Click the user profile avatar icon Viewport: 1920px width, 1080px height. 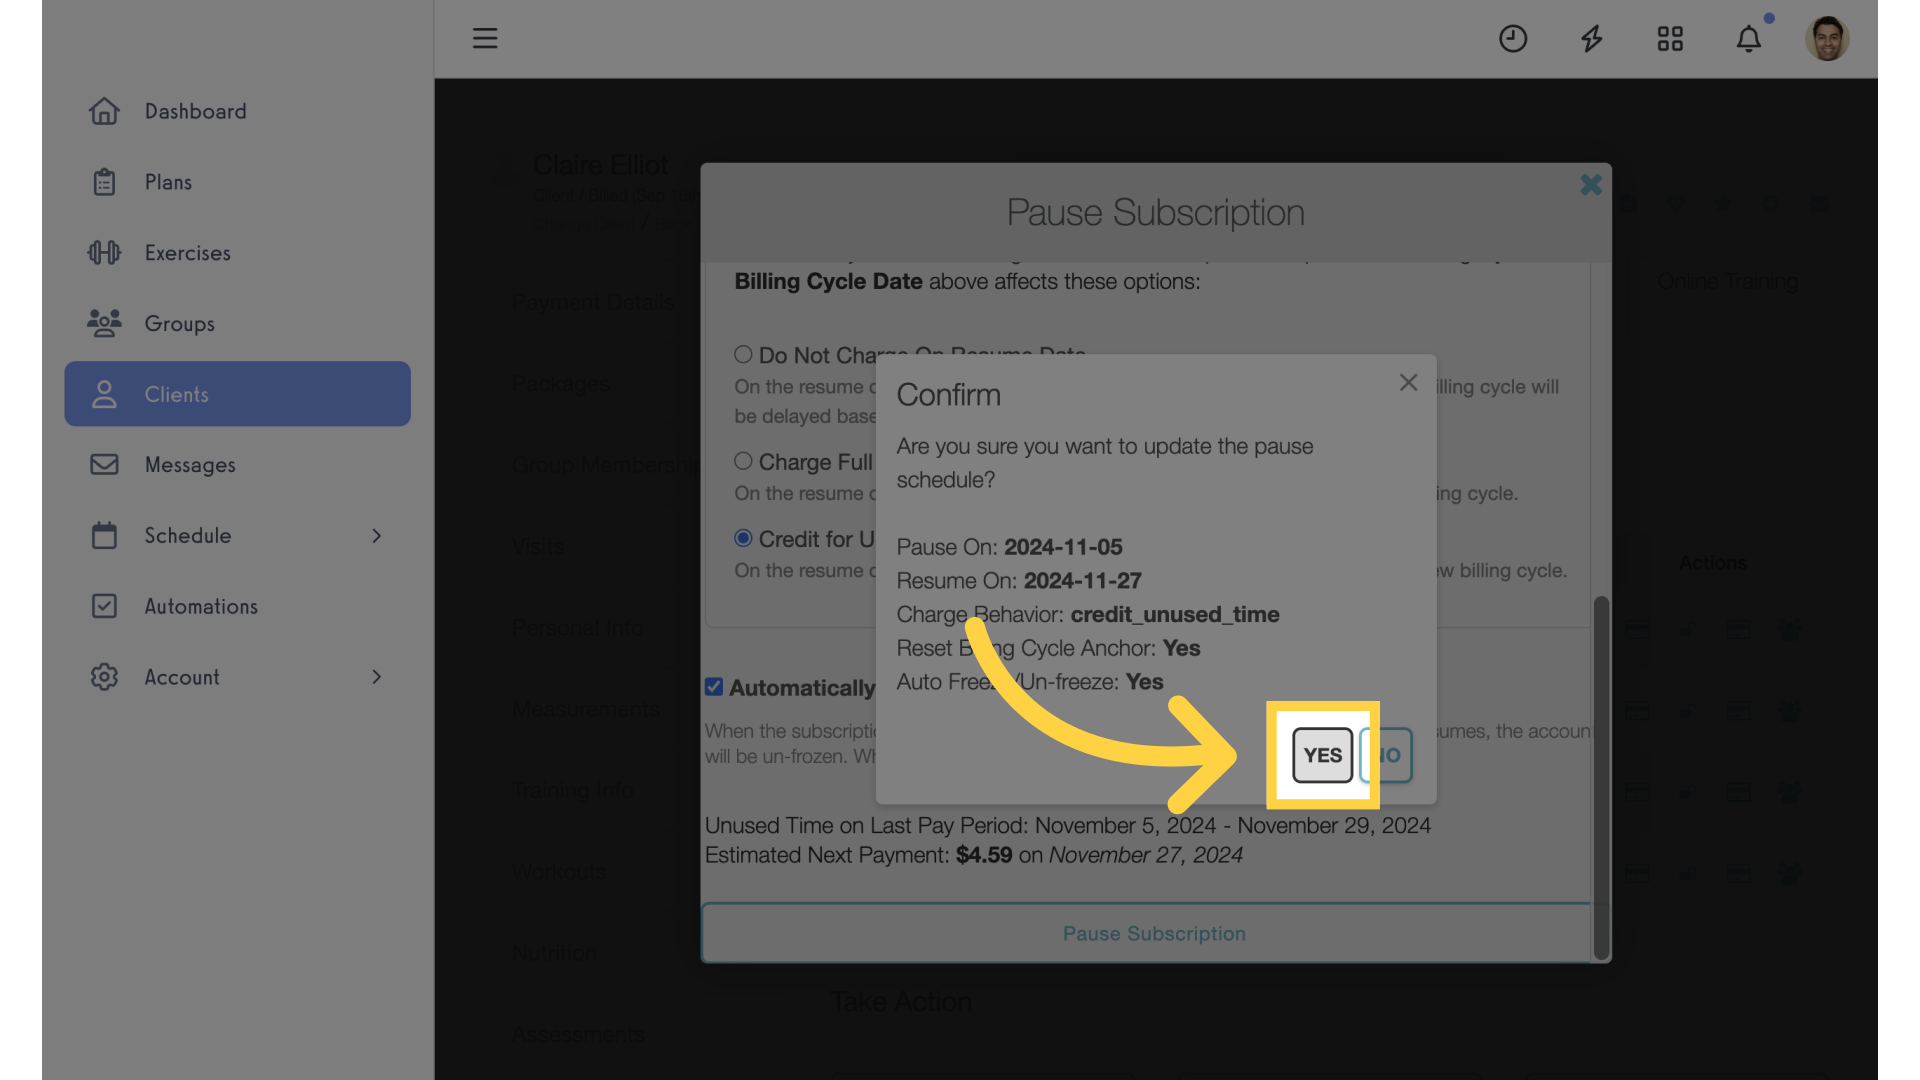(x=1826, y=37)
